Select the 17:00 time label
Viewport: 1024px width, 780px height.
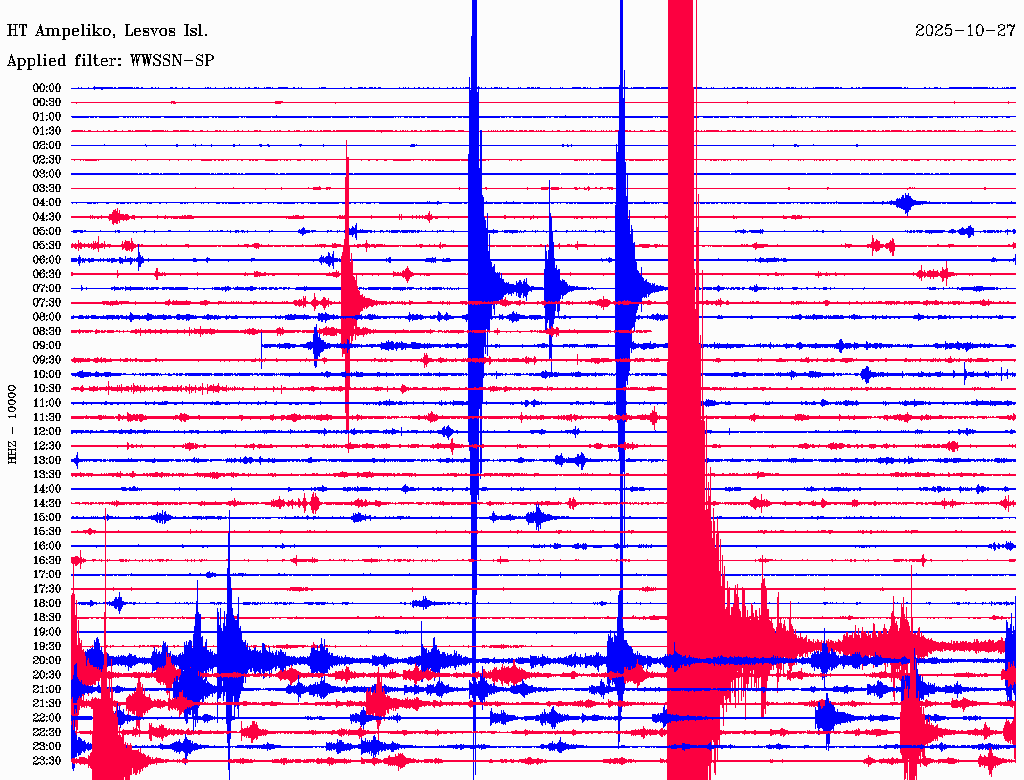pos(47,575)
